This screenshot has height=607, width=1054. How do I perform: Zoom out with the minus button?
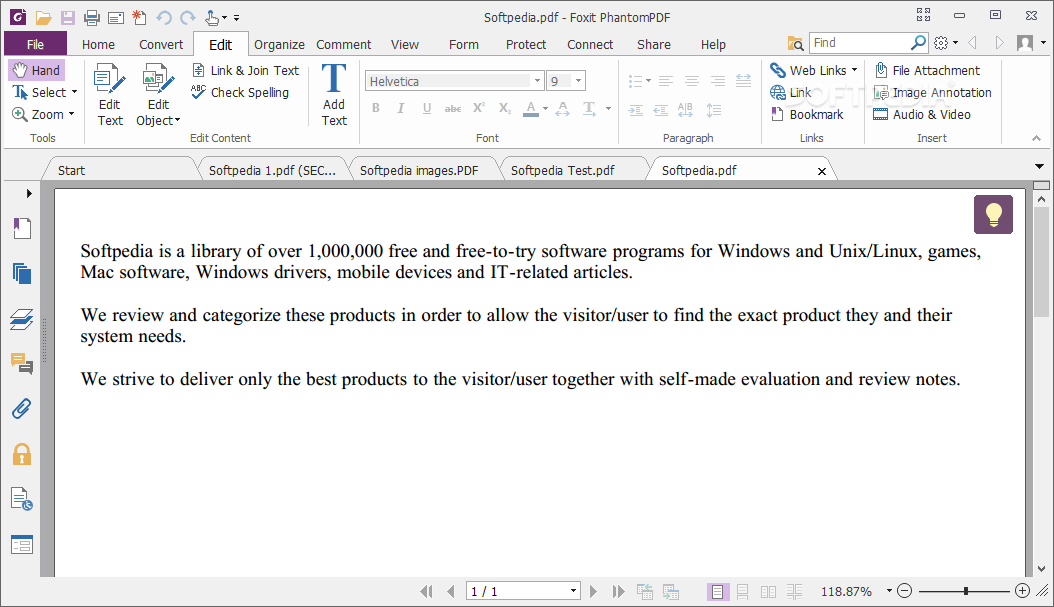(905, 591)
